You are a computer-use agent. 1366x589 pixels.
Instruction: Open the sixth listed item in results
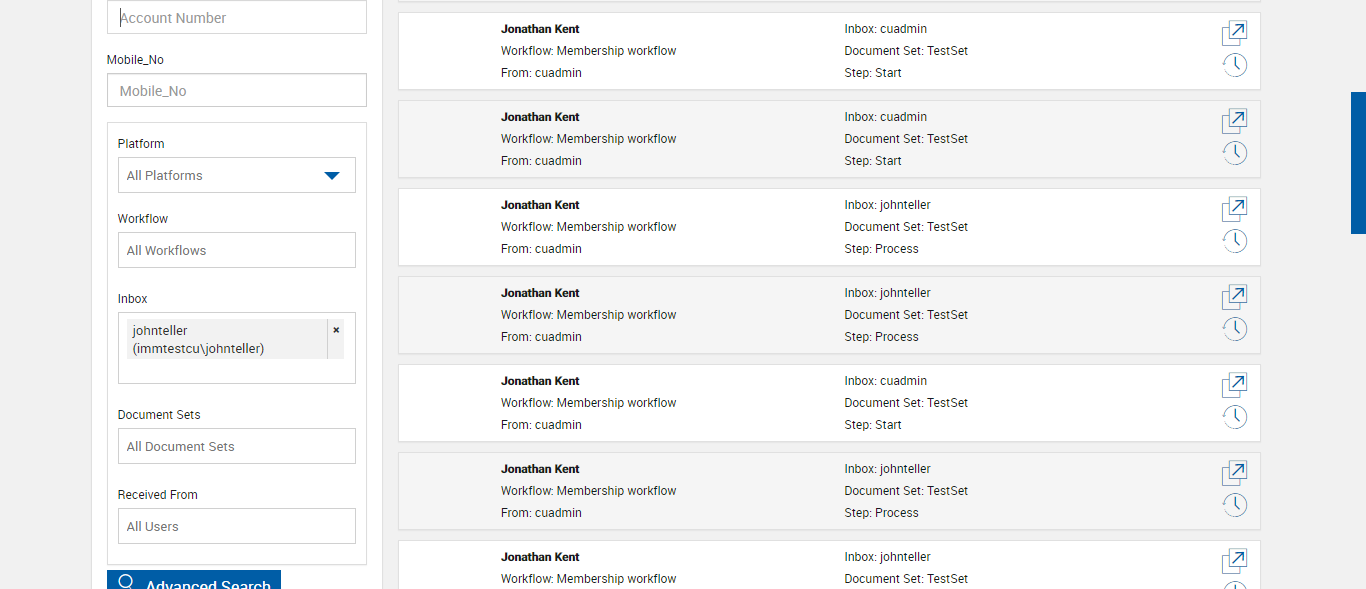coord(1234,473)
